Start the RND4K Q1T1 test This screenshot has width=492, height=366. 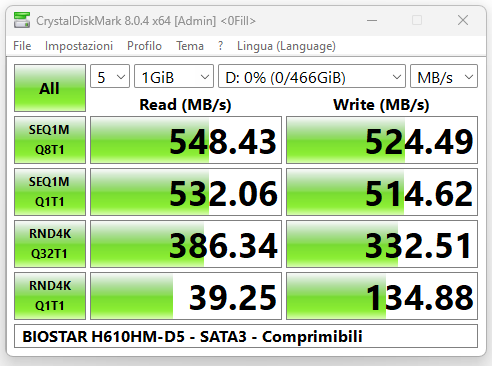pyautogui.click(x=50, y=296)
